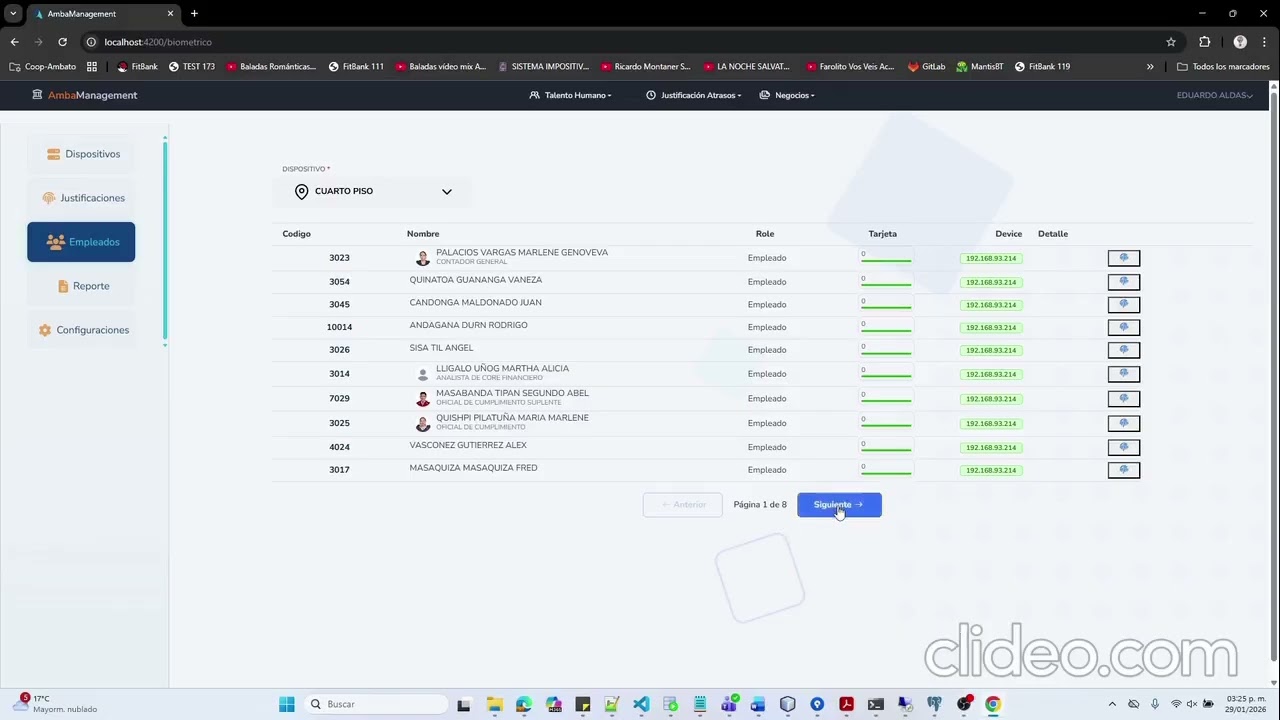
Task: Click the code 7029 cell
Action: (x=339, y=399)
